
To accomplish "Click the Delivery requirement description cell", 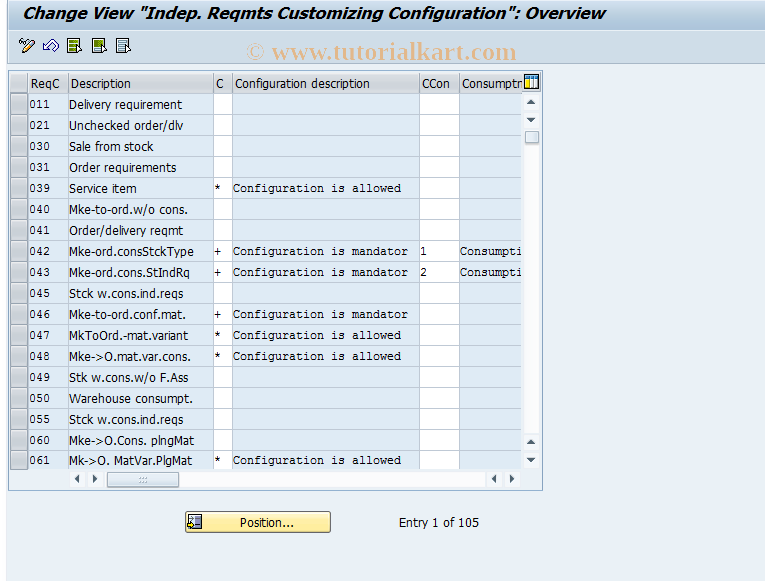I will tap(141, 104).
